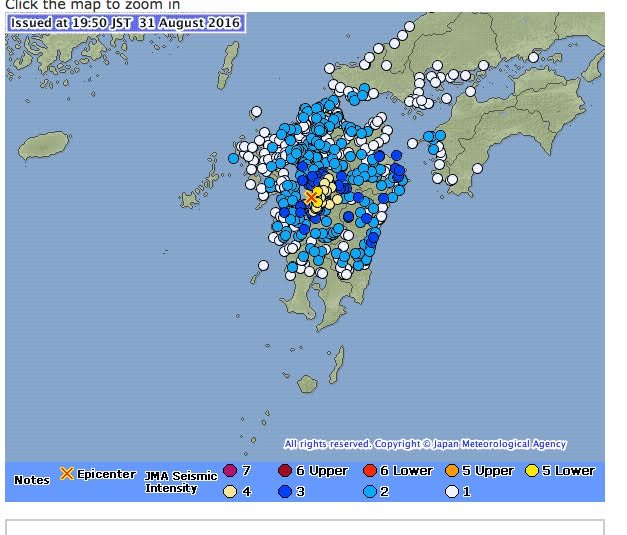Click the Epicenter X icon in the legend

click(67, 474)
